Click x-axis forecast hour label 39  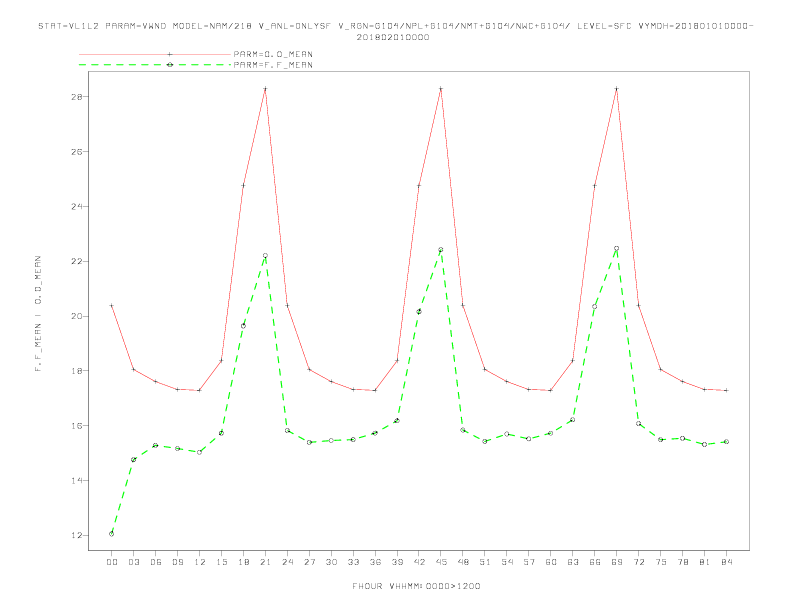point(397,562)
